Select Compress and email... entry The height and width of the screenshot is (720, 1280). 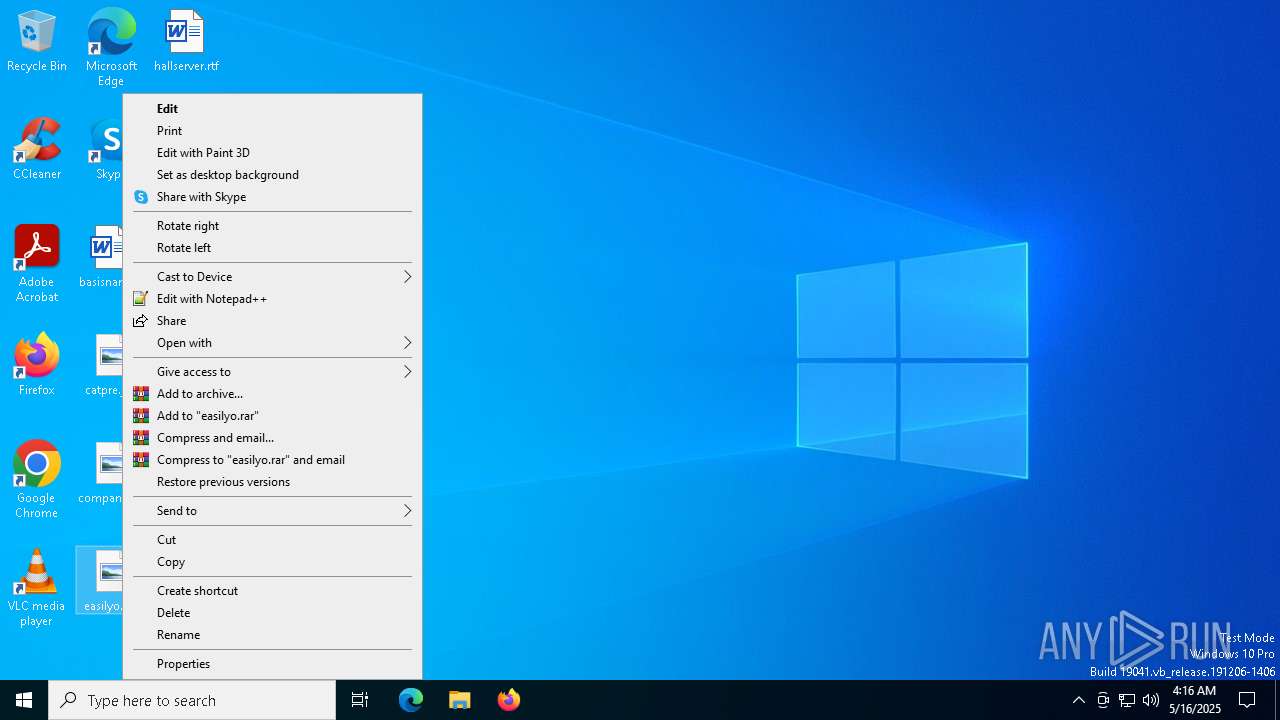[x=272, y=438]
